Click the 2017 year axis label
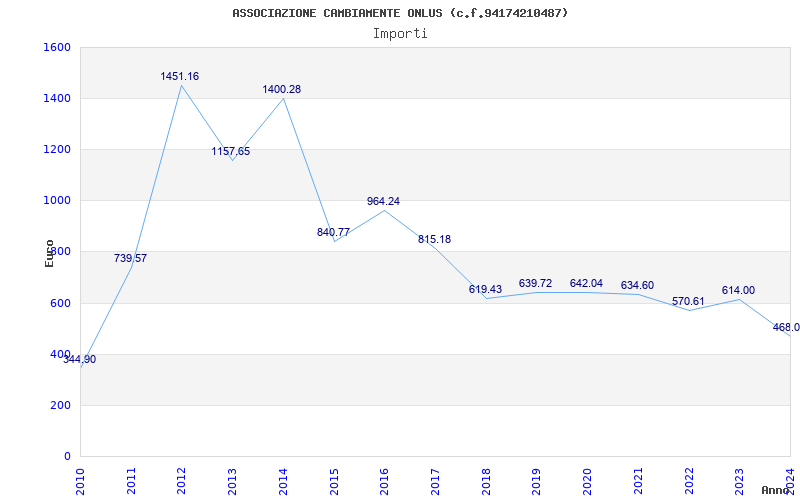Screen dimensions: 800x500 click(435, 482)
